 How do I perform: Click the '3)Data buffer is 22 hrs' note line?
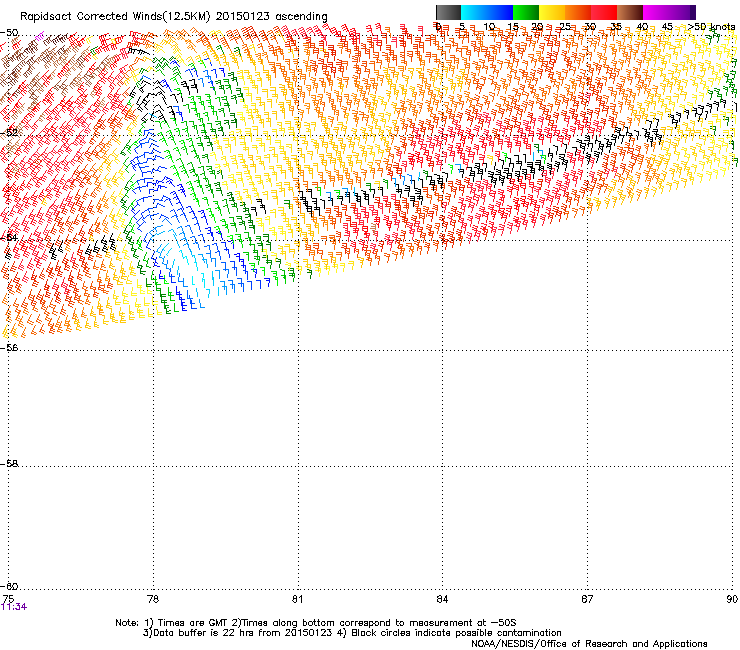(352, 633)
